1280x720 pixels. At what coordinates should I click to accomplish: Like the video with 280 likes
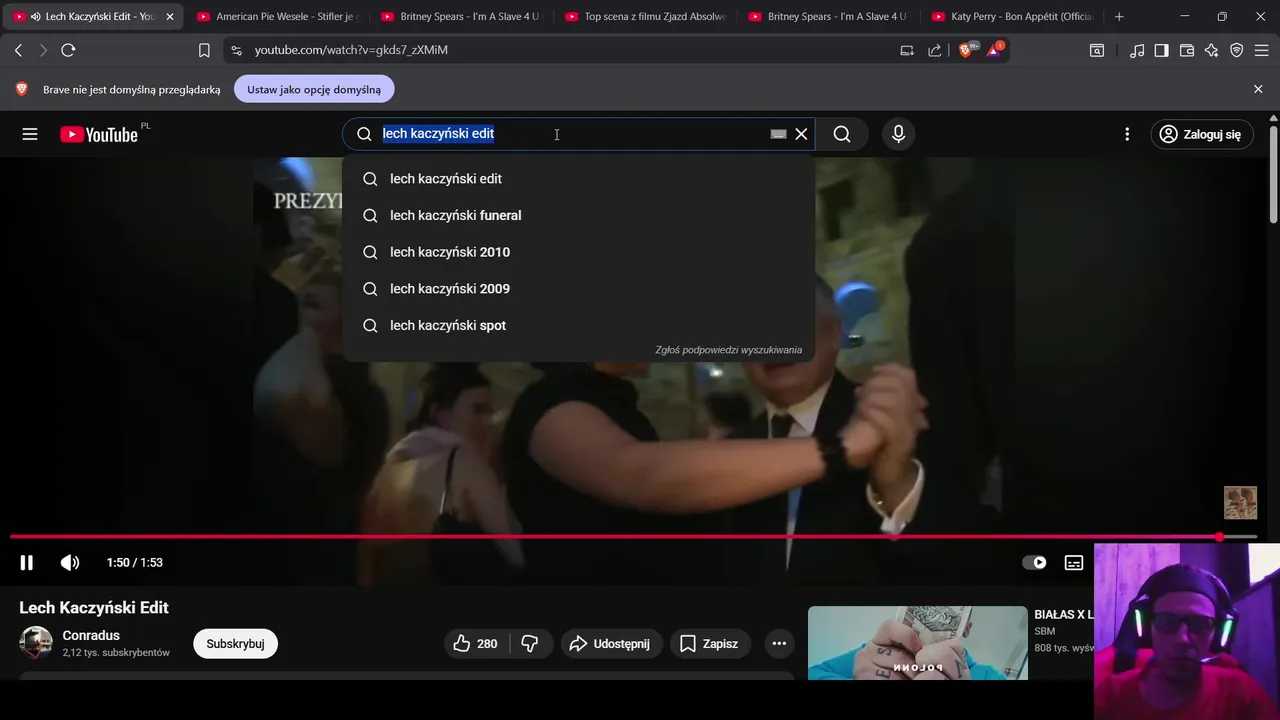point(476,644)
